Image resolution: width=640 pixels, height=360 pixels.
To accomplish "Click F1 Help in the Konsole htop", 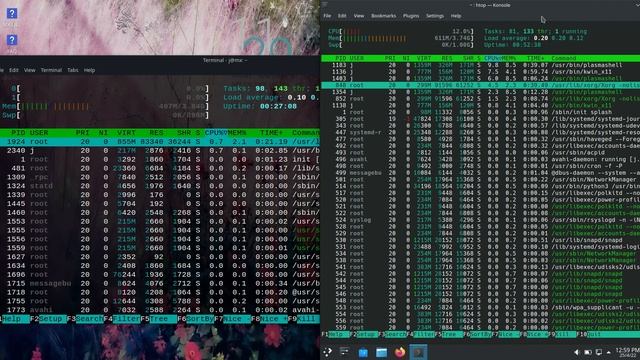I will [335, 334].
